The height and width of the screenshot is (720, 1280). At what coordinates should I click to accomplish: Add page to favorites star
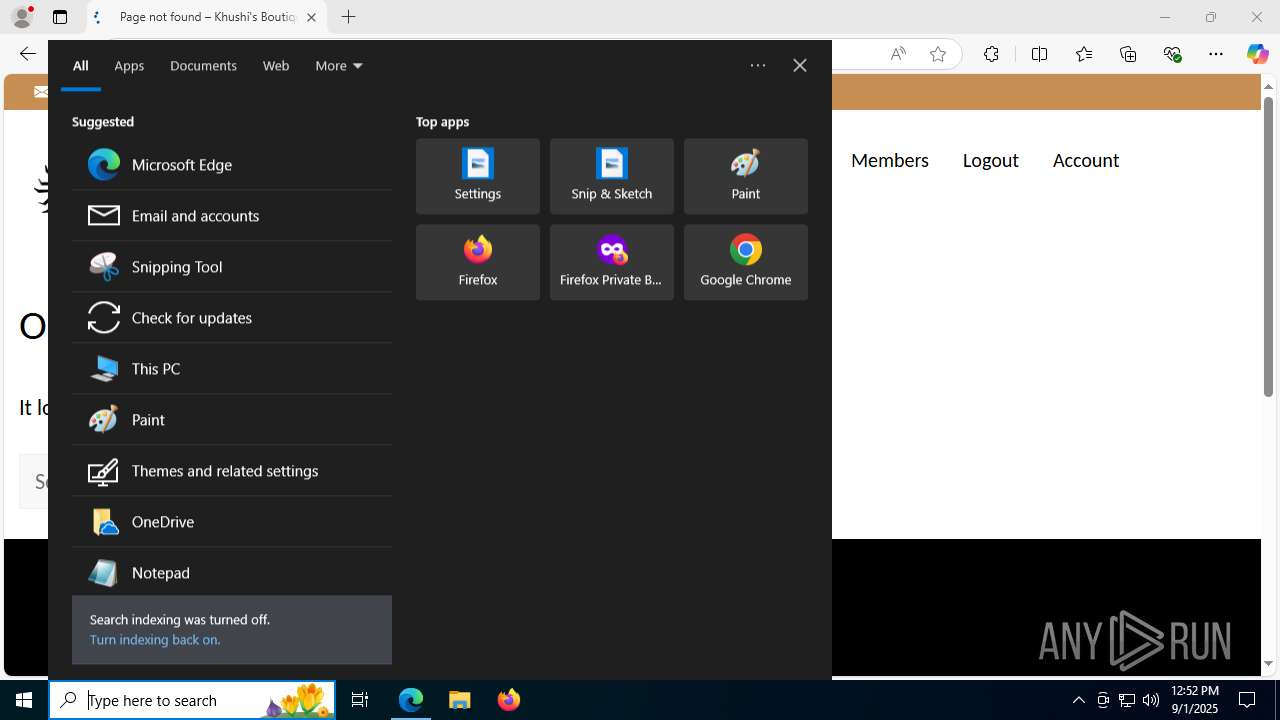(x=938, y=54)
